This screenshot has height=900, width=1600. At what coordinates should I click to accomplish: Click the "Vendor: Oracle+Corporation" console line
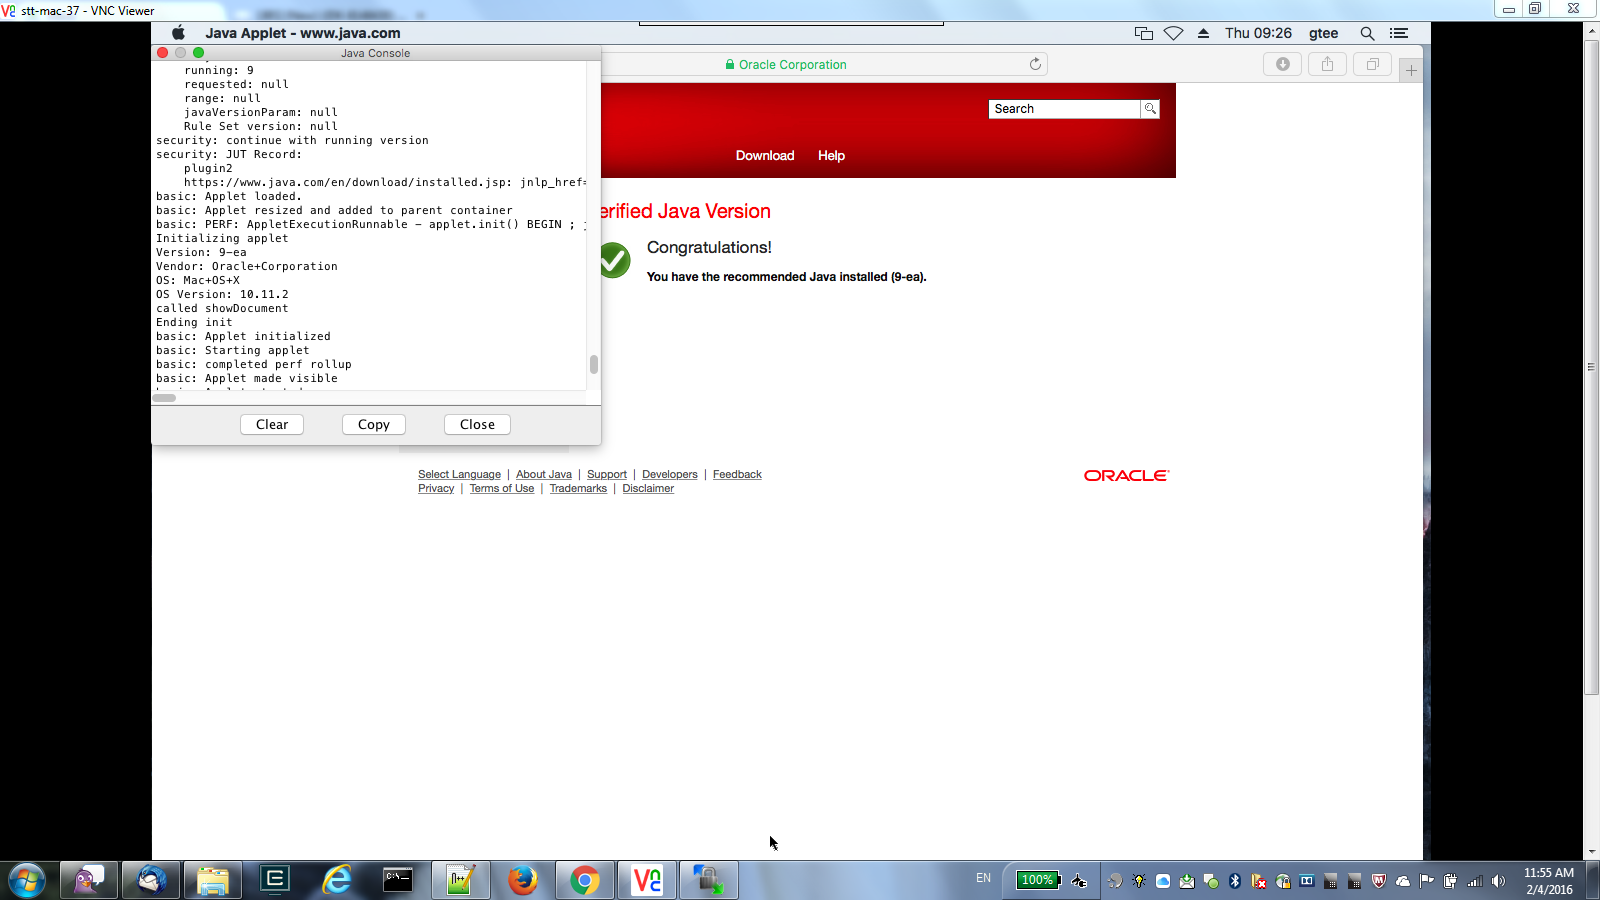(247, 267)
